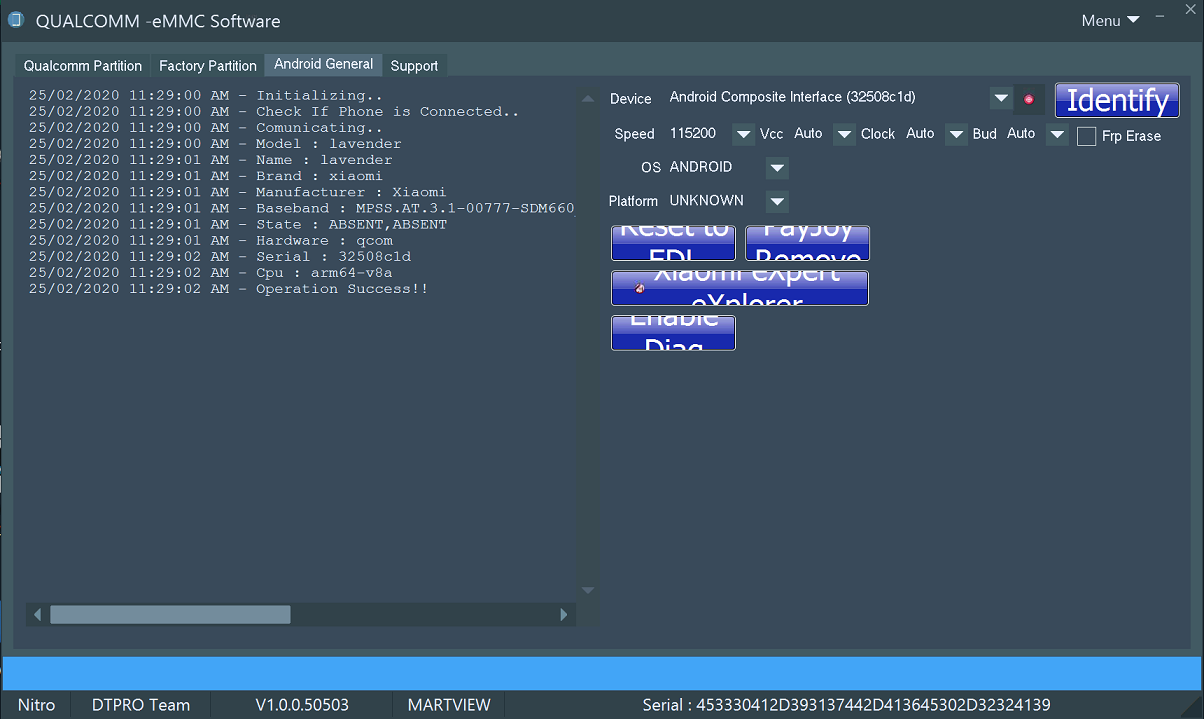Click the "QUALCOMM -eMMC Software" window title
This screenshot has height=719, width=1204.
click(158, 21)
